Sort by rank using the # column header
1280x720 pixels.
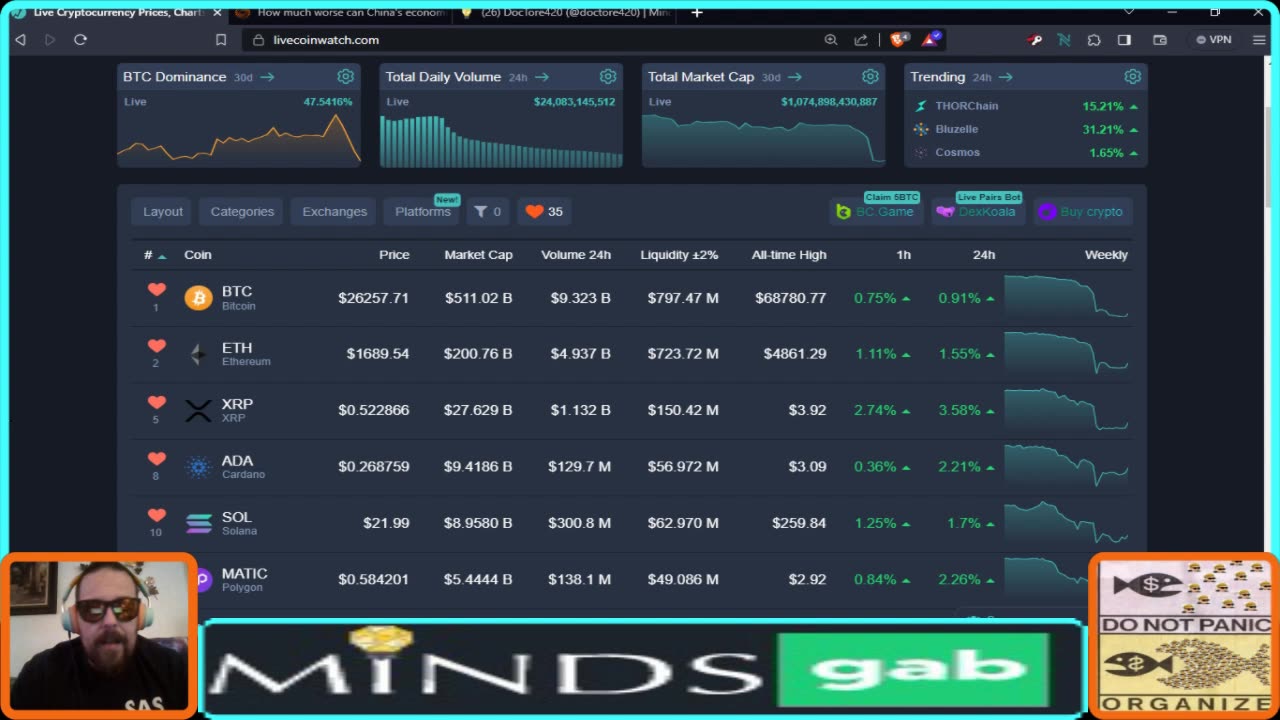point(155,255)
